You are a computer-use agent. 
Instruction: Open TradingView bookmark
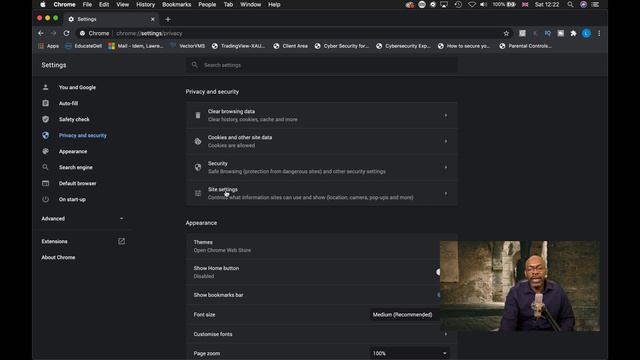pyautogui.click(x=238, y=46)
